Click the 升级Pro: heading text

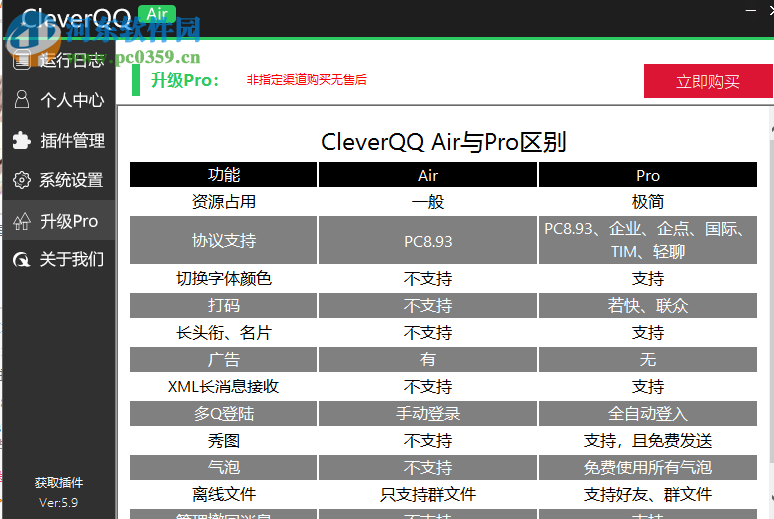tap(185, 80)
